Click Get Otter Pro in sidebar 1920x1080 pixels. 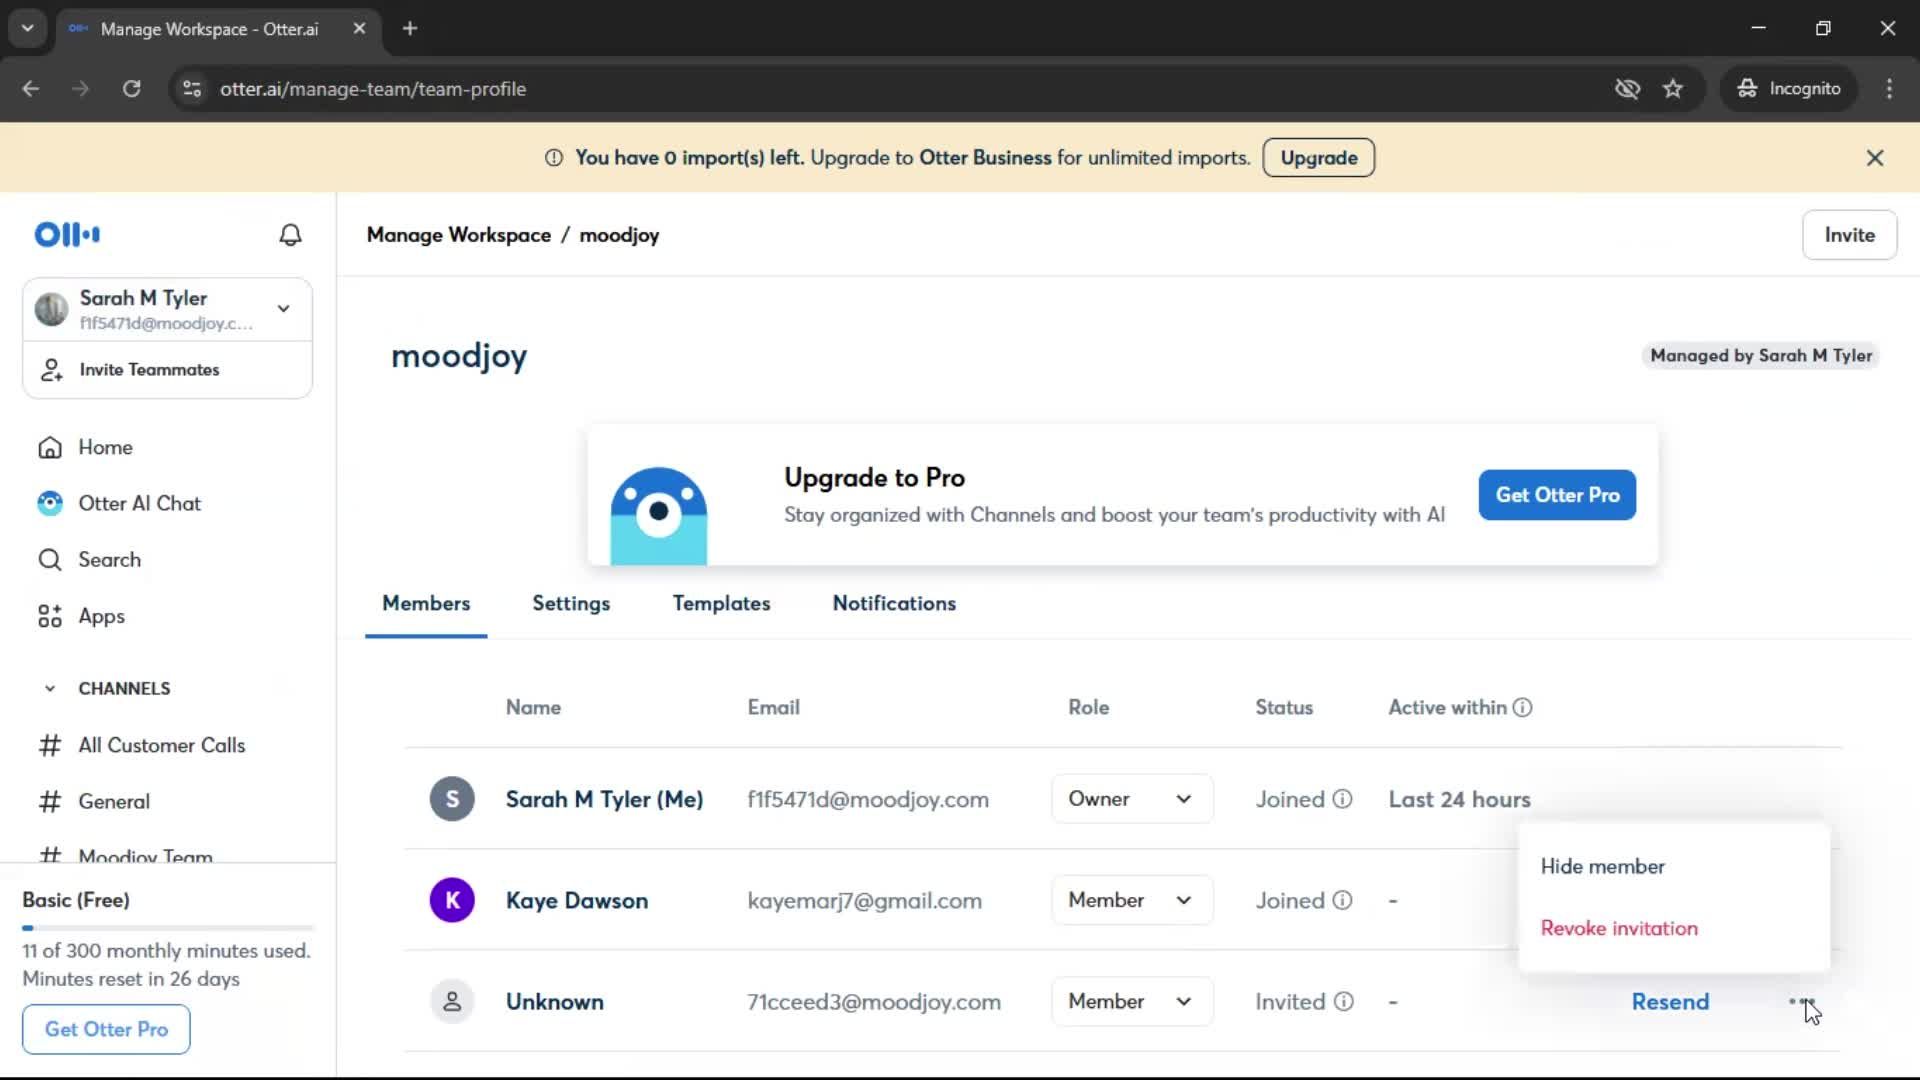coord(106,1029)
